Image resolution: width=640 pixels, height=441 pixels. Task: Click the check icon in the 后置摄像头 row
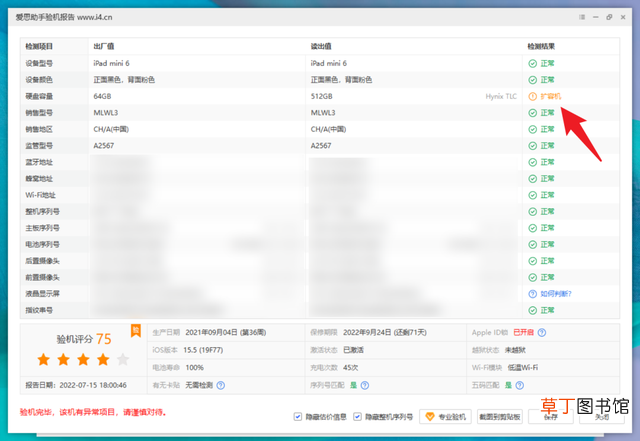[x=533, y=261]
